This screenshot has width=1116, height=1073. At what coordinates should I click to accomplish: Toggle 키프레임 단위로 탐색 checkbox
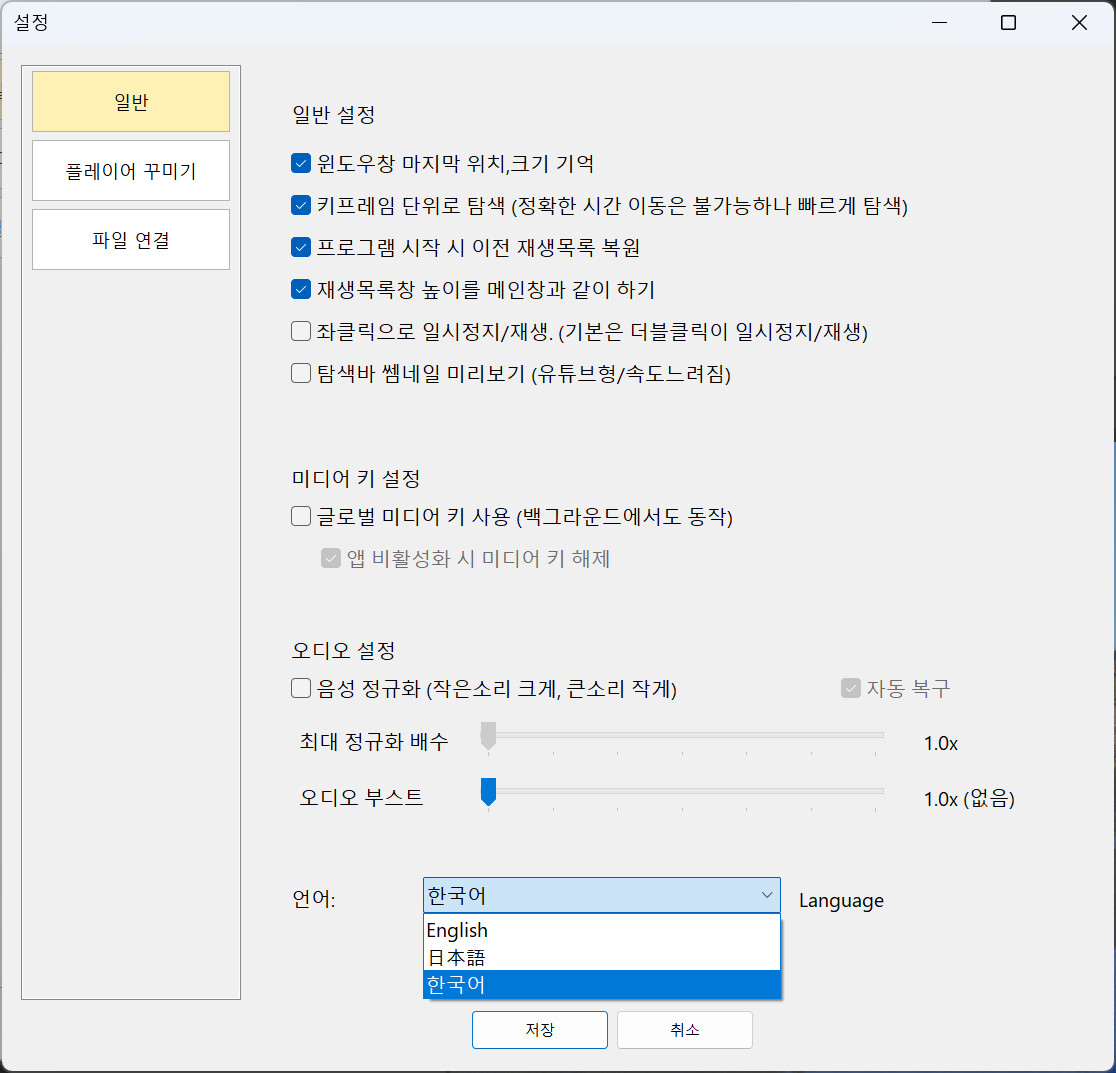click(301, 205)
